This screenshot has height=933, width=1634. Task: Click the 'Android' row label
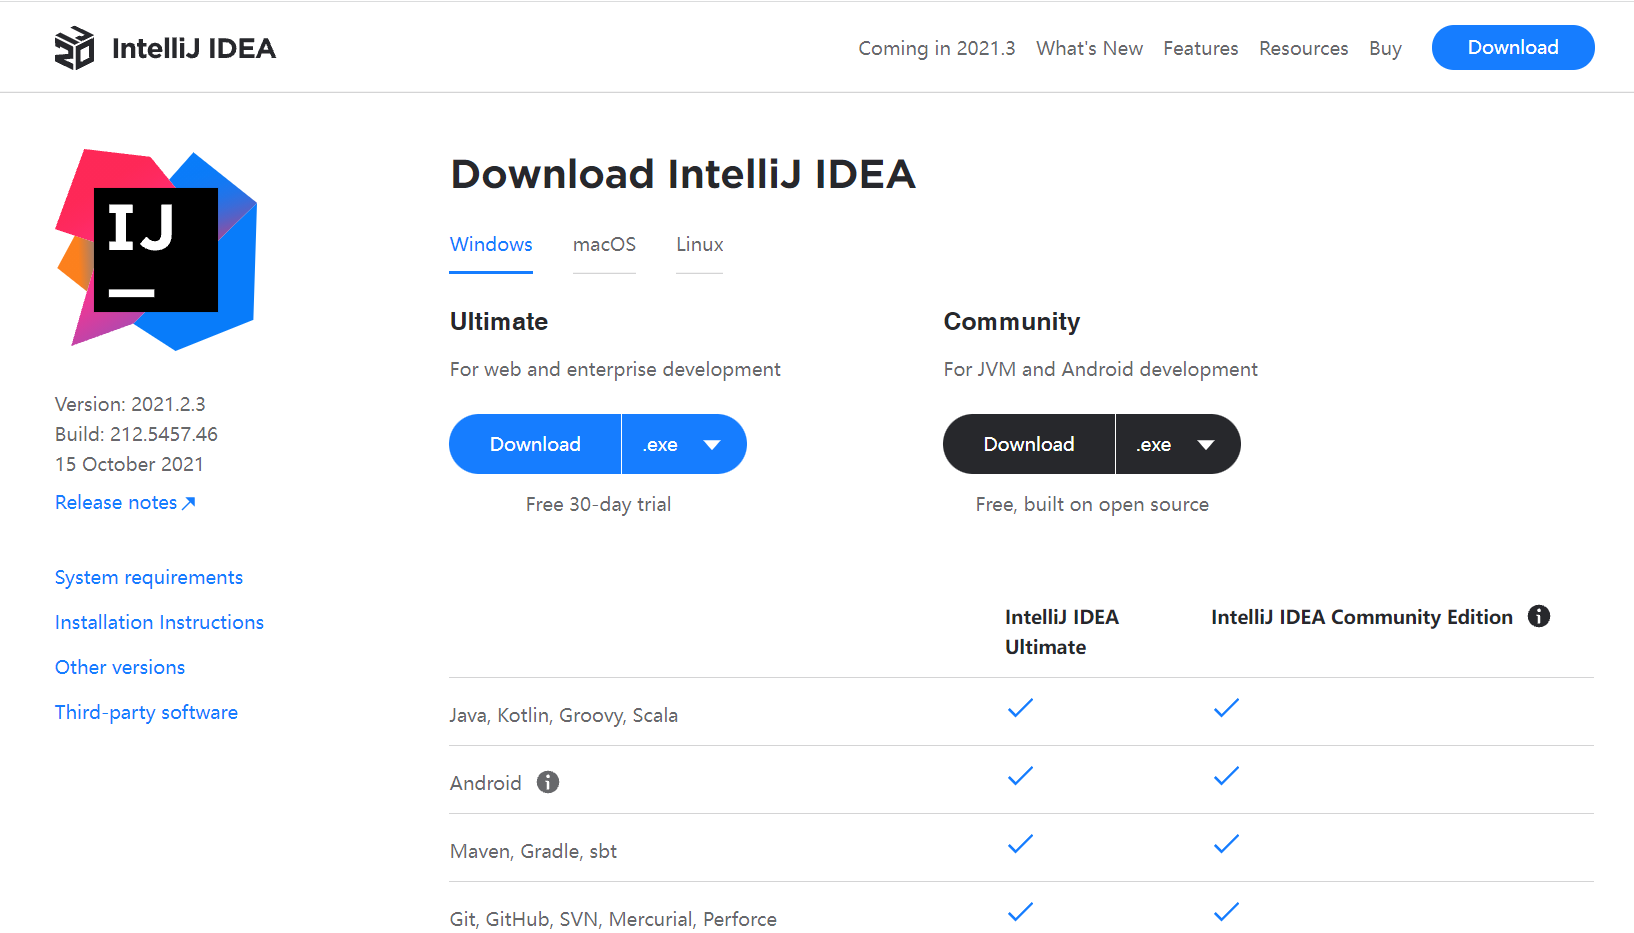pos(486,783)
